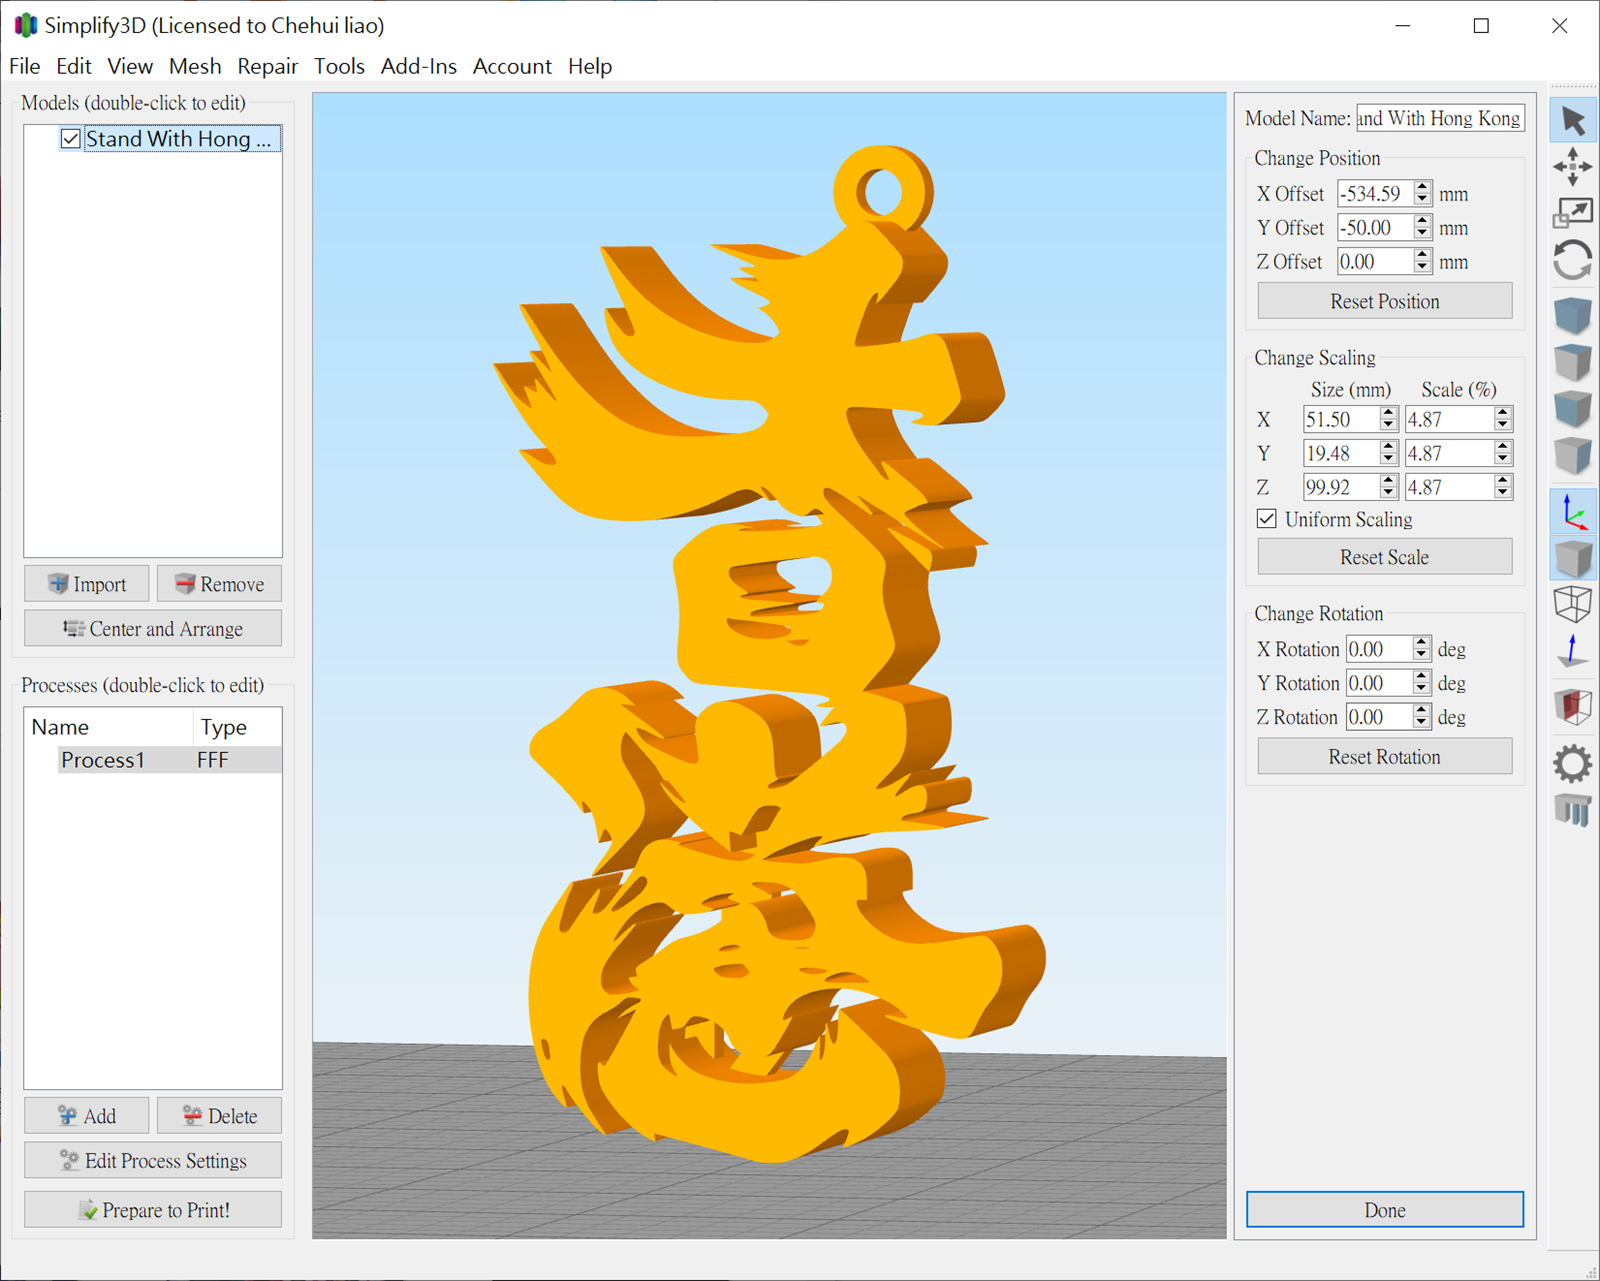
Task: Uncheck the Stand With Hong Kong model checkbox
Action: point(71,139)
